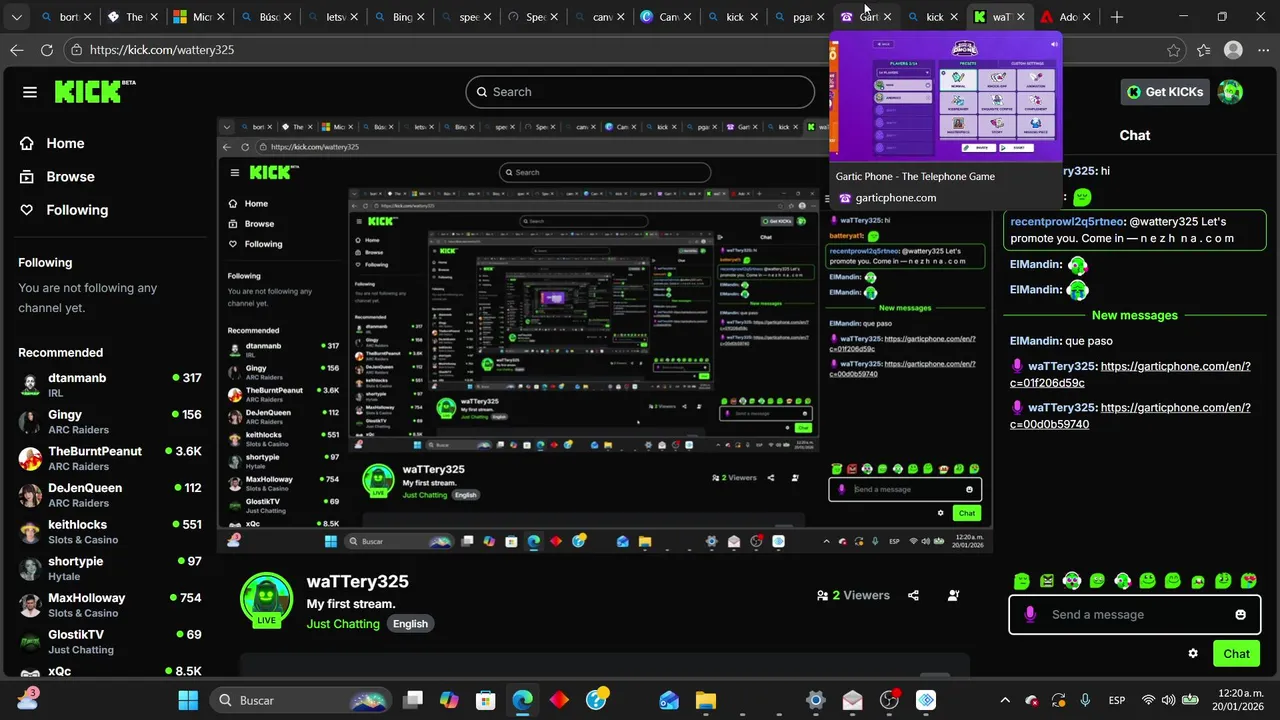The height and width of the screenshot is (720, 1280).
Task: Reload the page with refresh button
Action: click(x=47, y=50)
